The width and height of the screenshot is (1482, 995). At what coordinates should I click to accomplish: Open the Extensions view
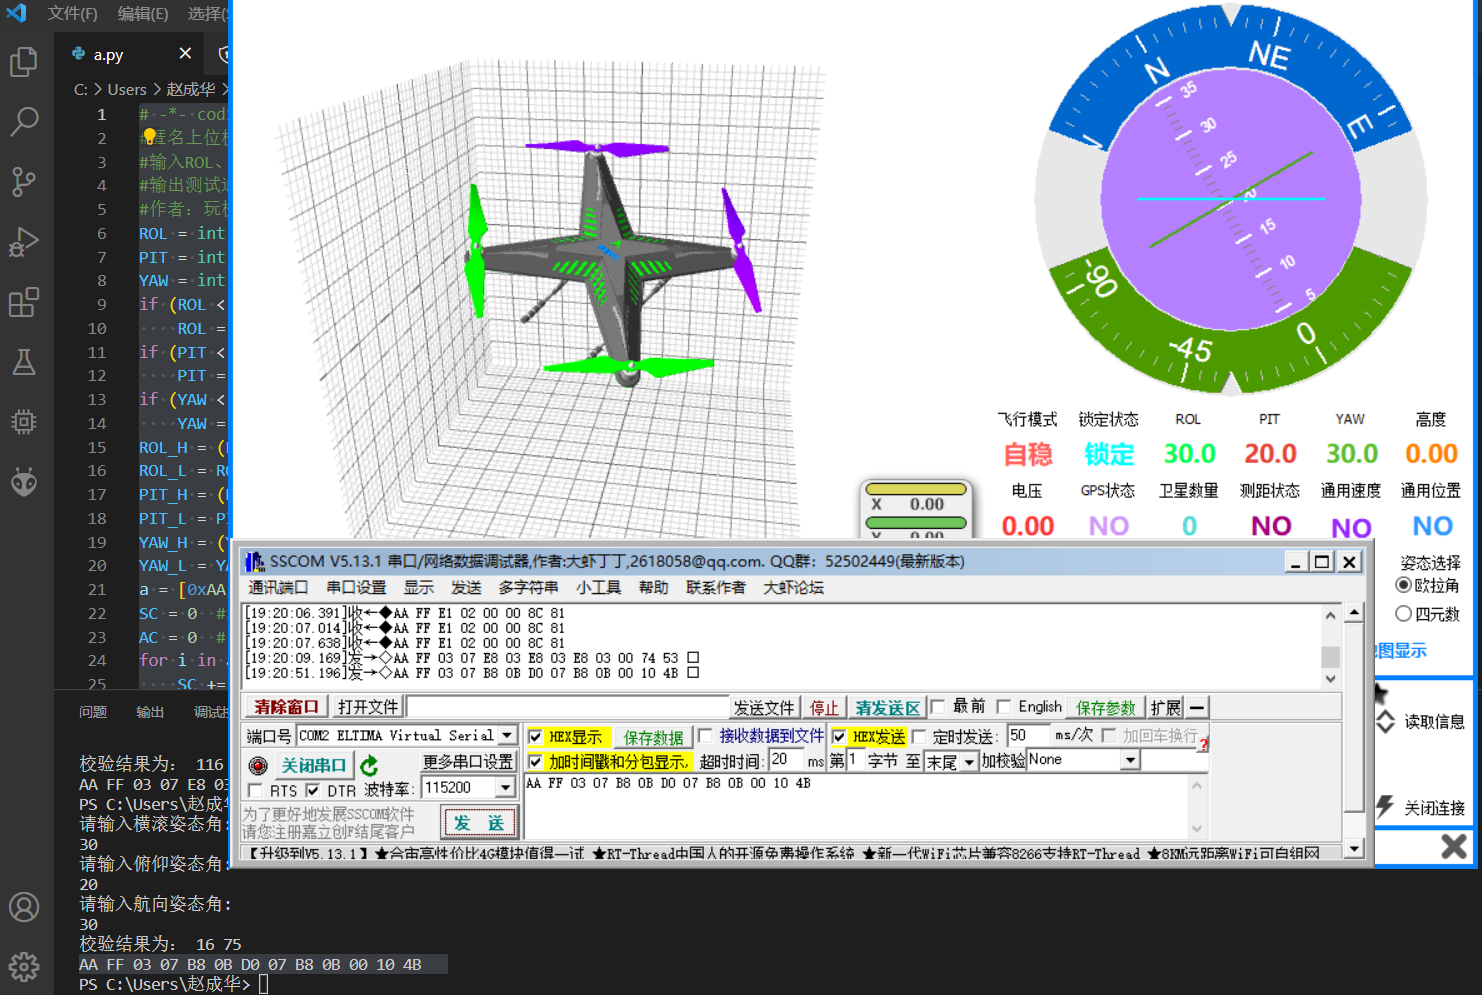point(24,302)
